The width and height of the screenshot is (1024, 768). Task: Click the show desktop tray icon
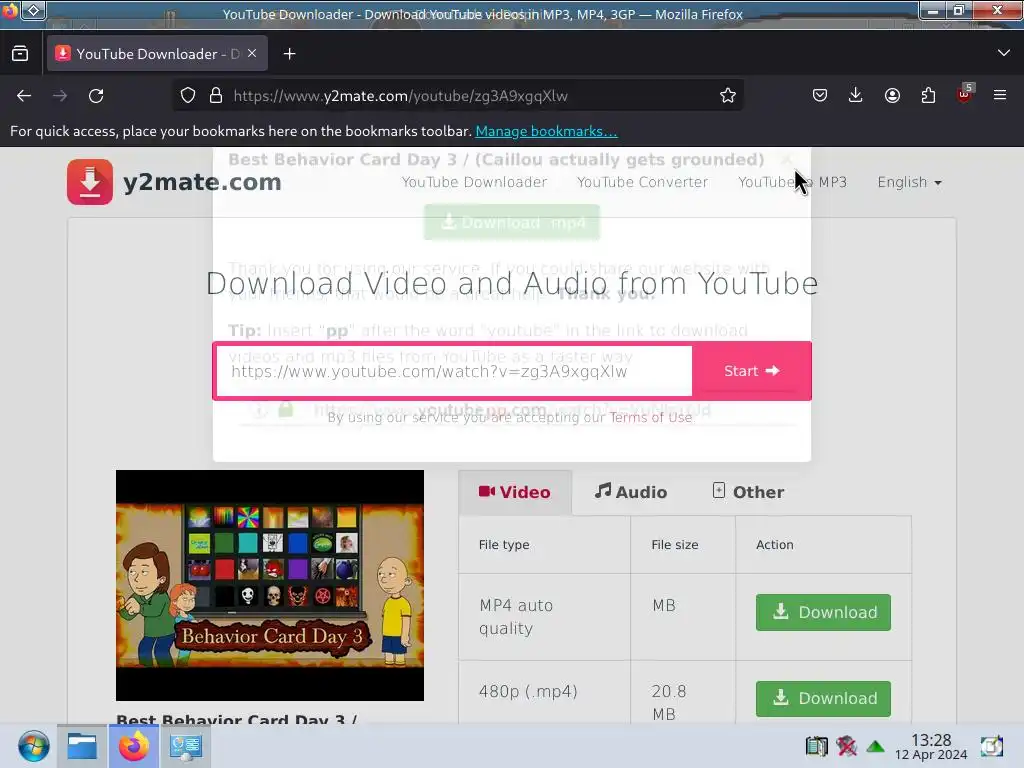(991, 746)
